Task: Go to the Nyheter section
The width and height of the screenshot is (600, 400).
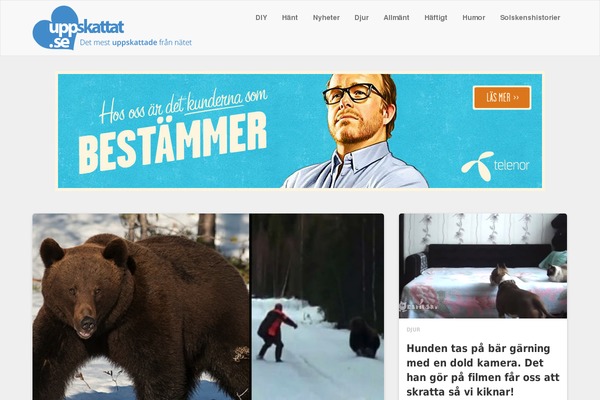Action: coord(326,18)
